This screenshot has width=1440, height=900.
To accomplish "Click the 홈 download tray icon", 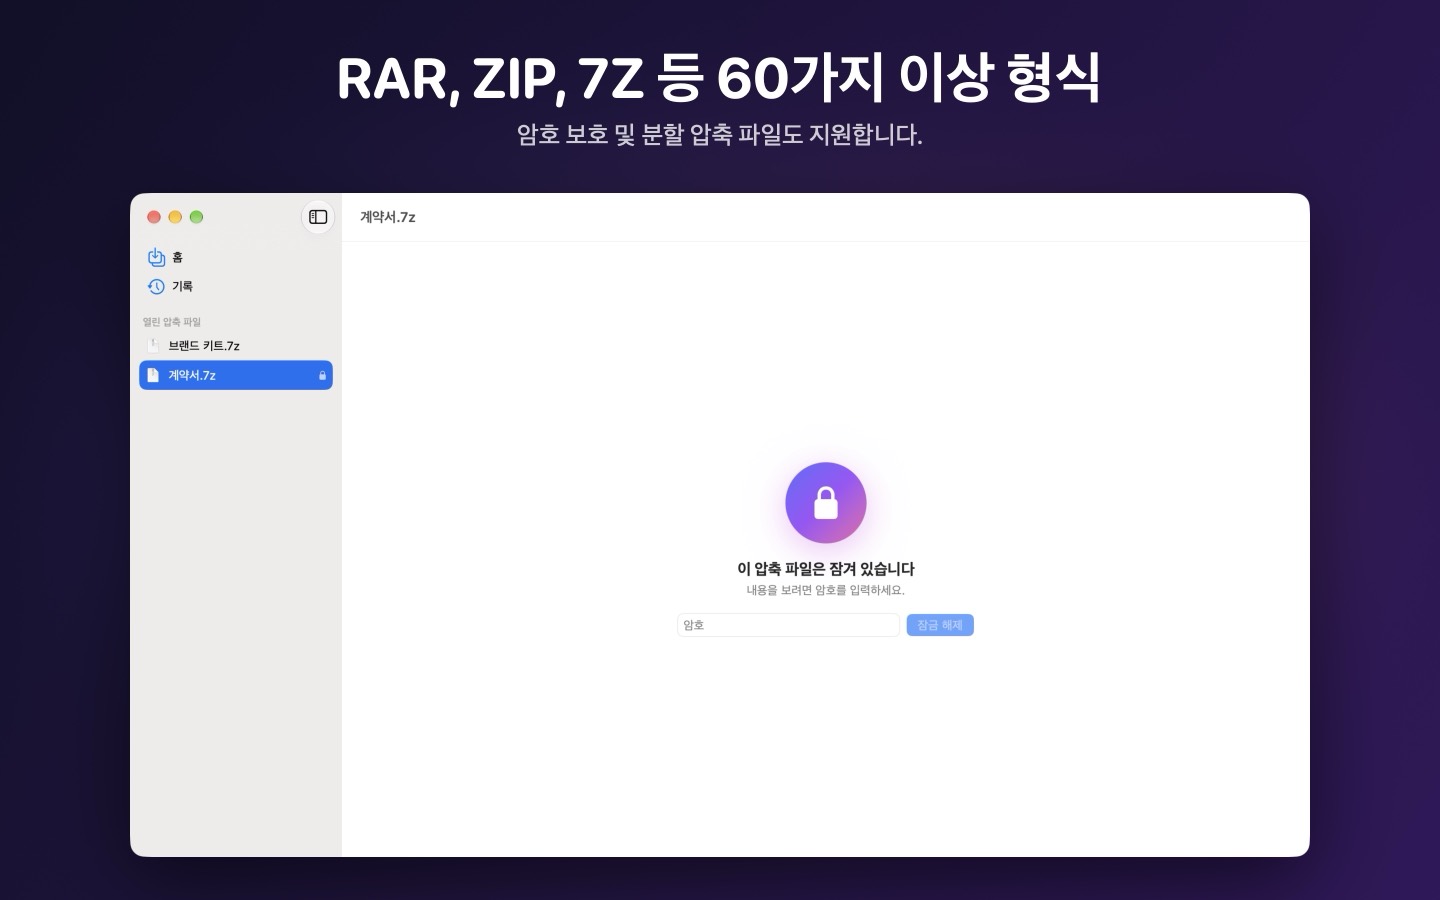I will tap(156, 258).
